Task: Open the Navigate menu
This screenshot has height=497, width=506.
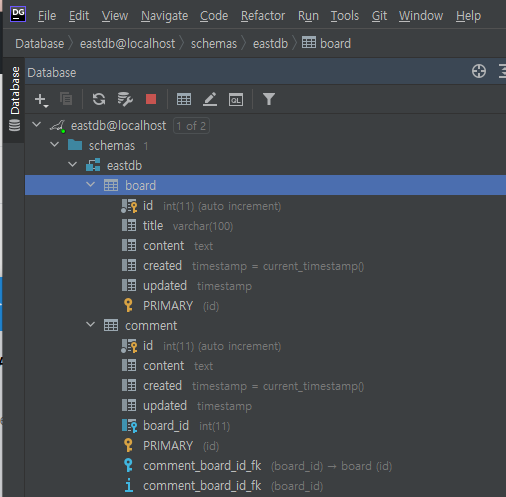Action: coord(164,16)
